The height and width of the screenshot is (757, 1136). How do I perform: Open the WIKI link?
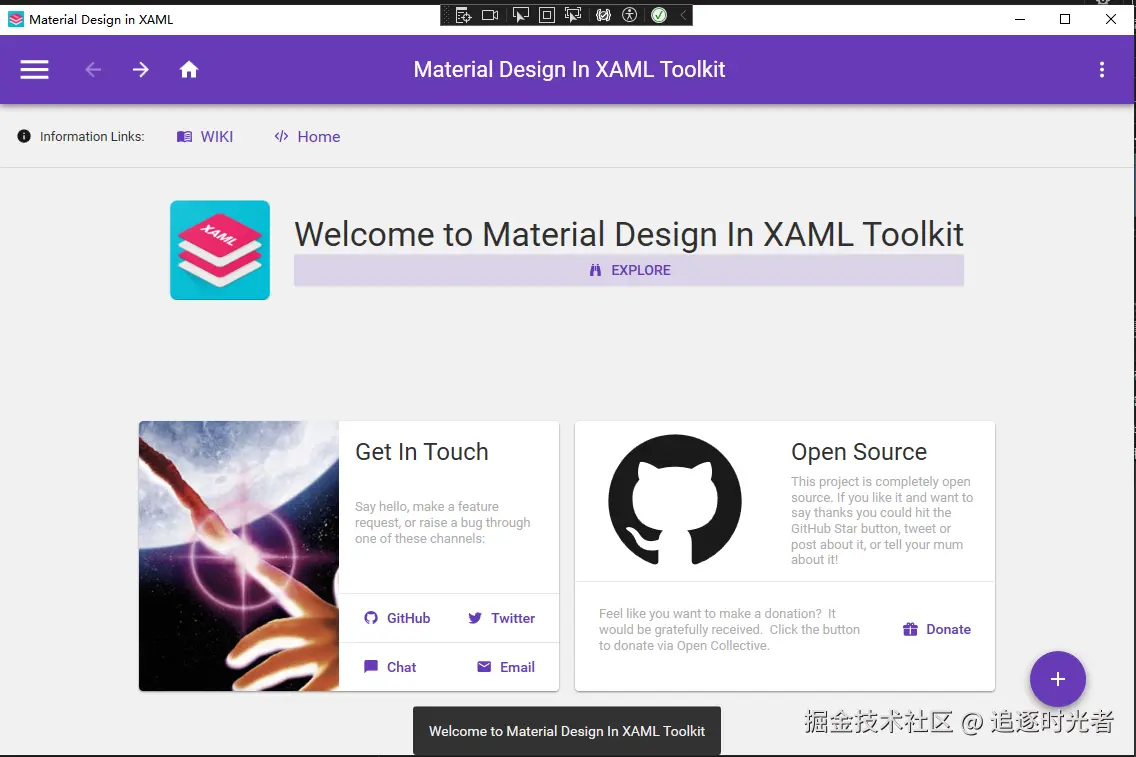click(205, 137)
